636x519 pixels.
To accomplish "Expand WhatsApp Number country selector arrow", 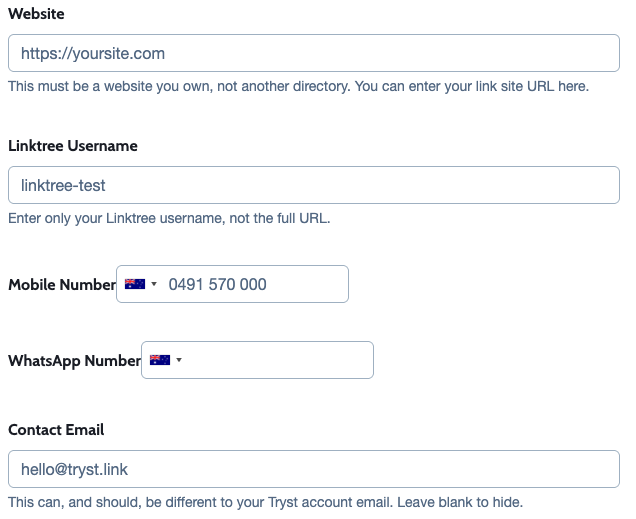I will coord(179,360).
